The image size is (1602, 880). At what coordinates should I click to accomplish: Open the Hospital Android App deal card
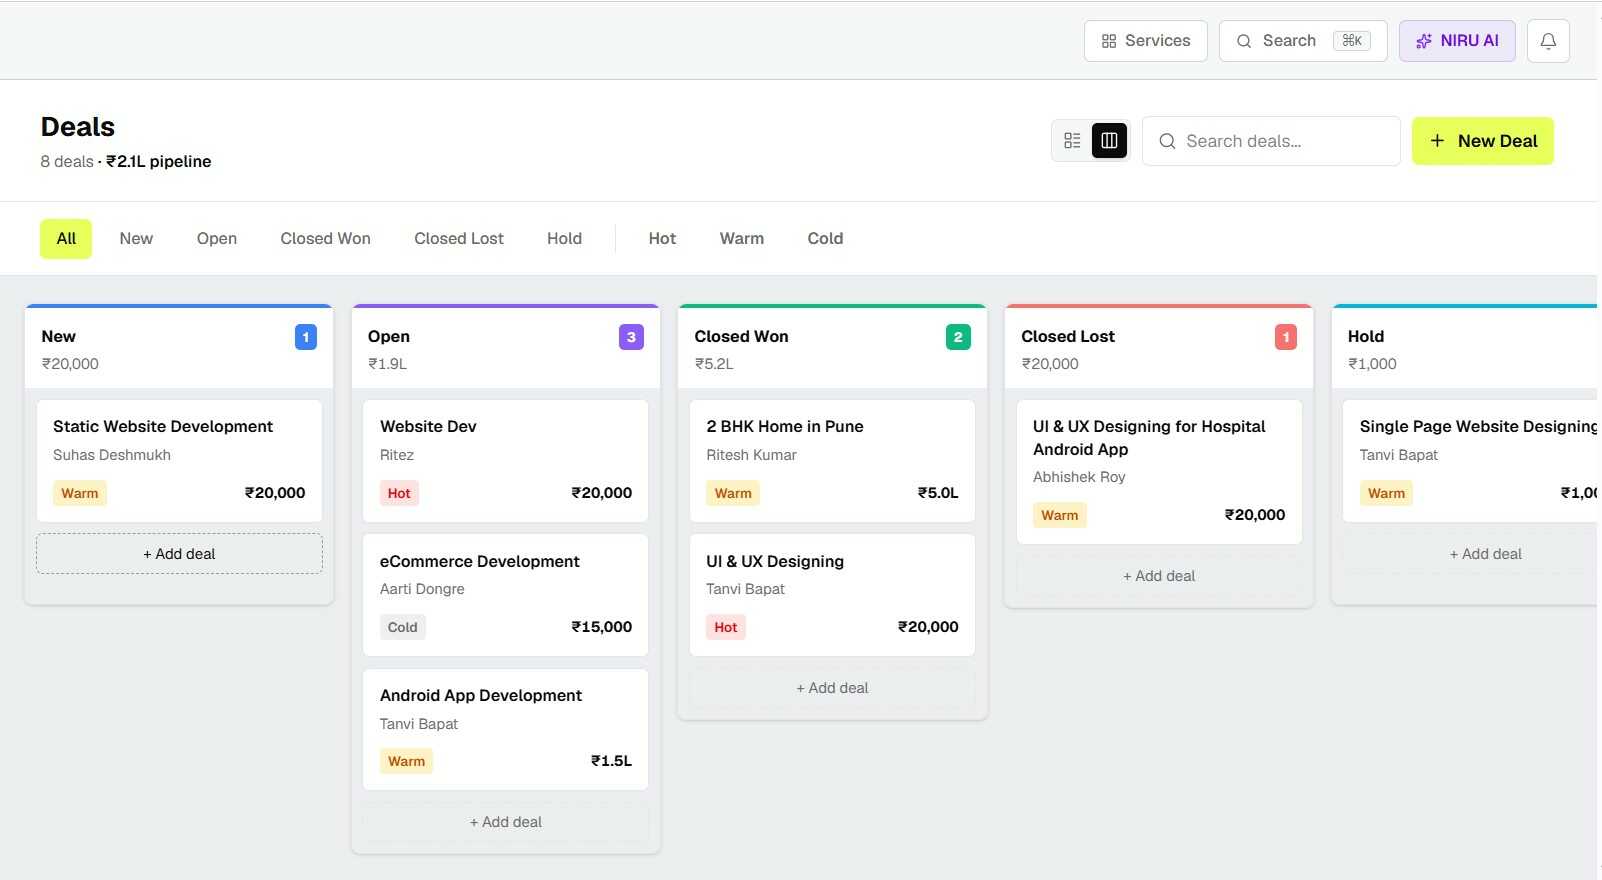pyautogui.click(x=1159, y=472)
